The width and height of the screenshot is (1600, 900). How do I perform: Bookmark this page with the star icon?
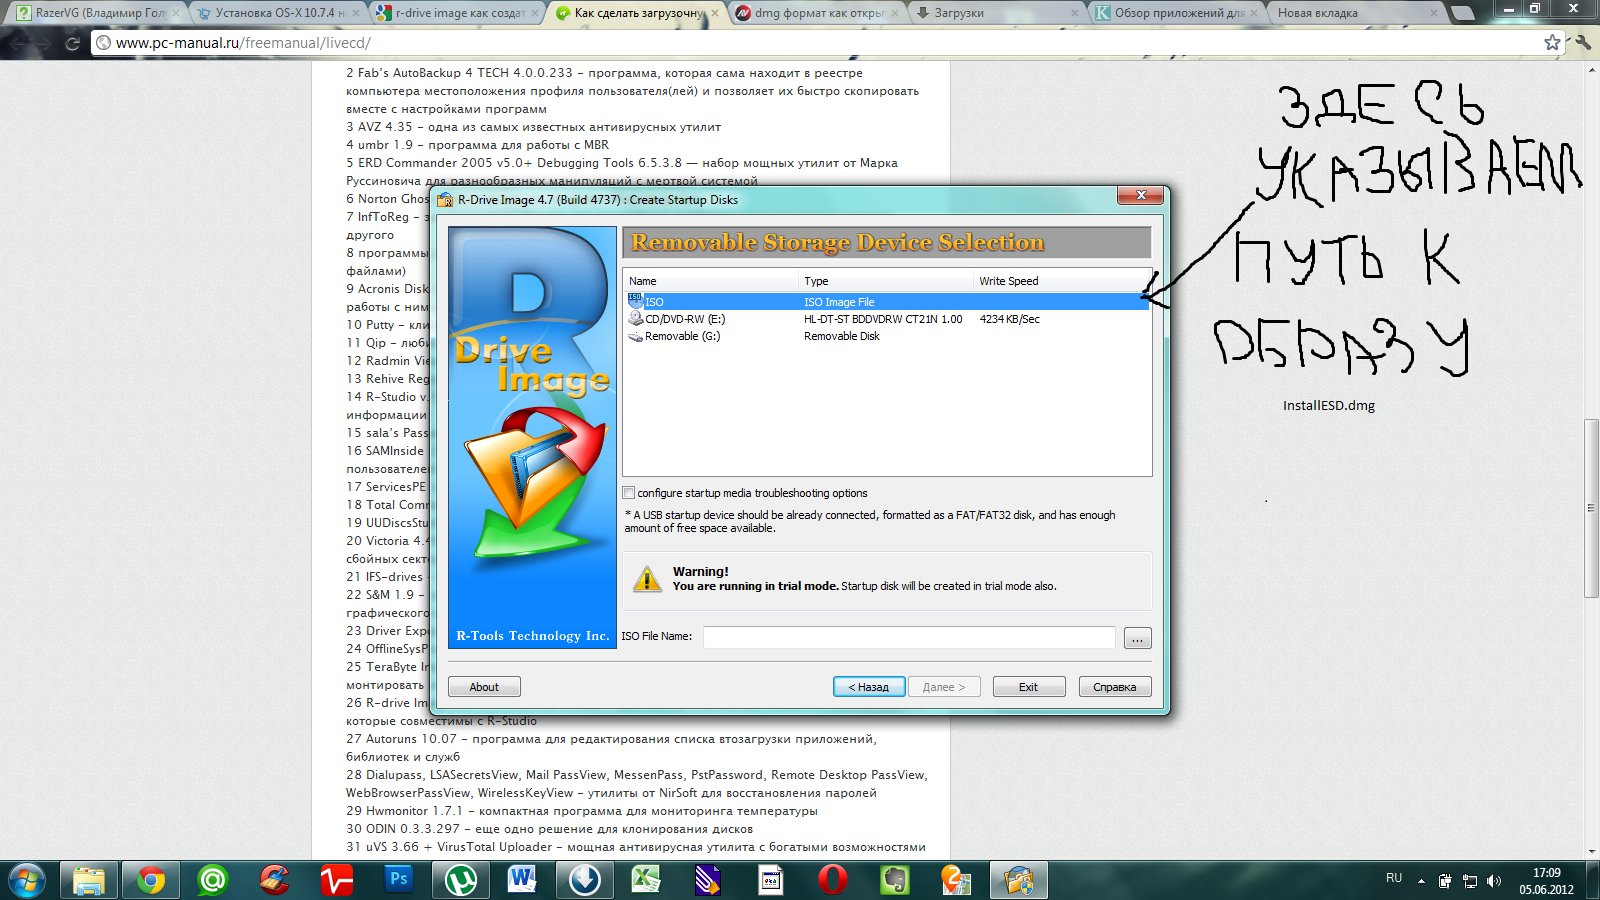[1552, 42]
